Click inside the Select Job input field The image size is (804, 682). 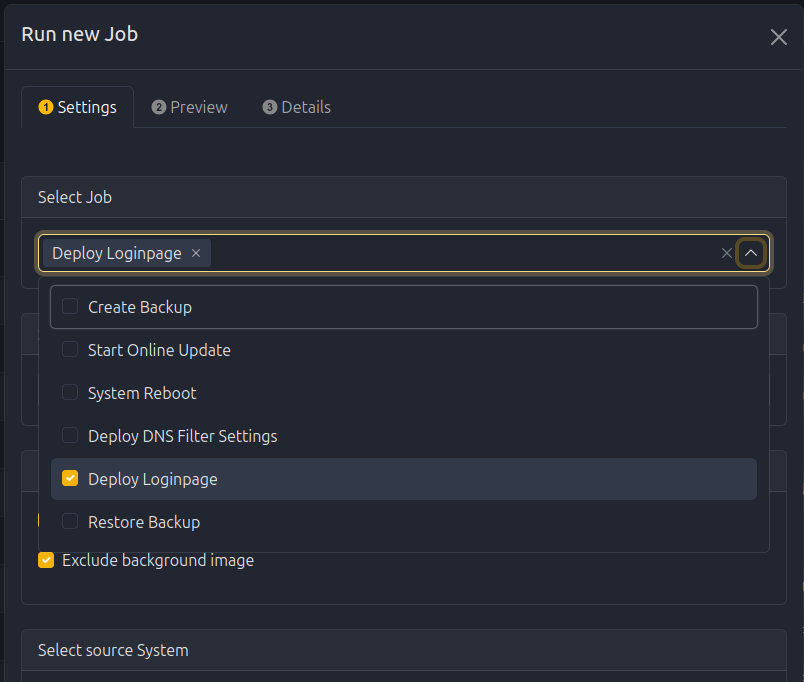pyautogui.click(x=460, y=254)
